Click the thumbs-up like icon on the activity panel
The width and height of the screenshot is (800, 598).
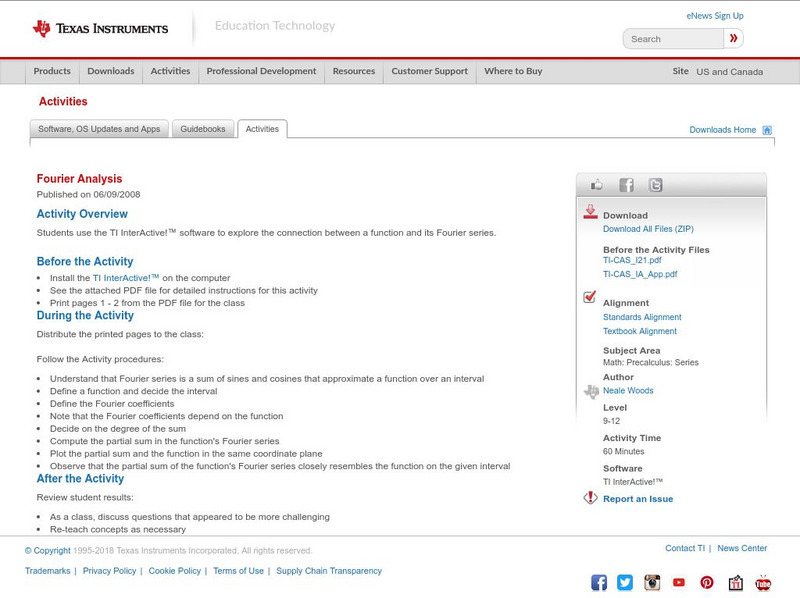pyautogui.click(x=596, y=184)
